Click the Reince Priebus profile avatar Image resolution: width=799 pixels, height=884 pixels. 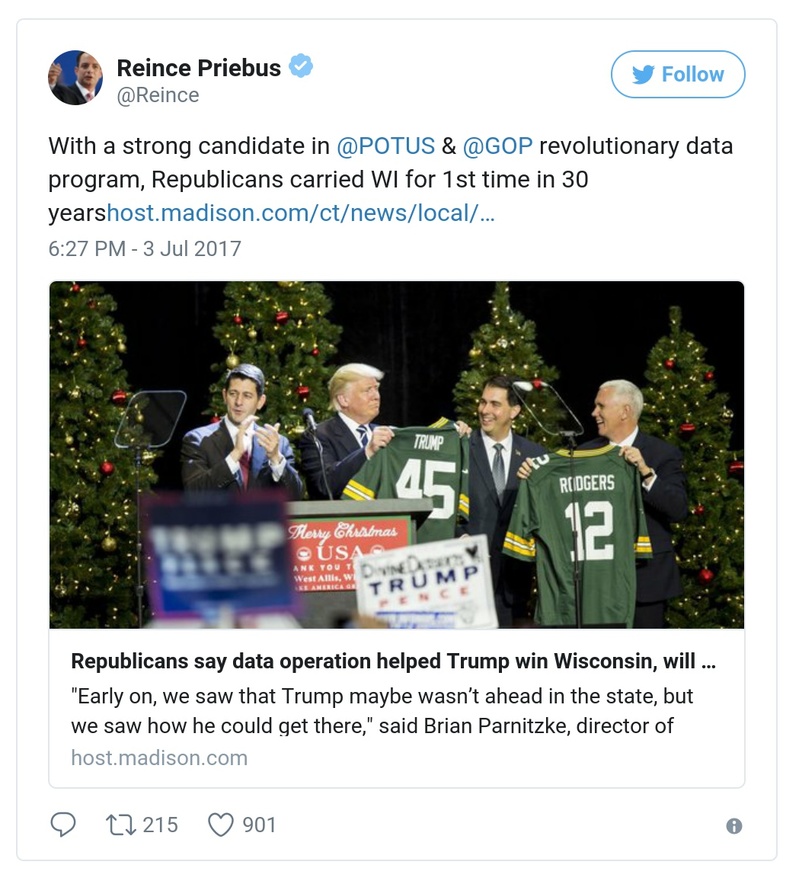tap(75, 78)
